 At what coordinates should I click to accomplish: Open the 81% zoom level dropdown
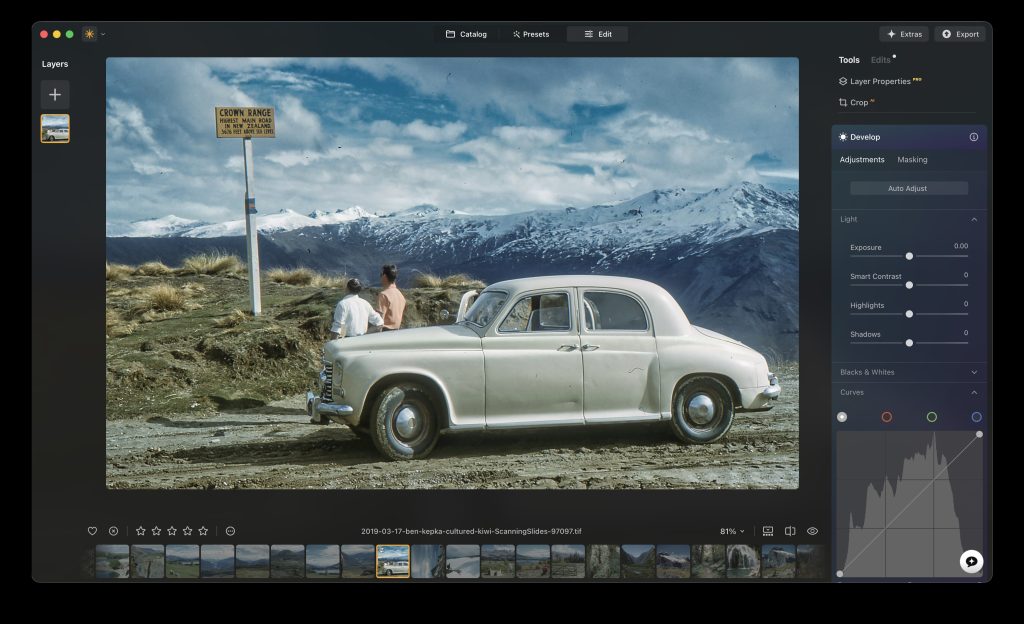(730, 530)
